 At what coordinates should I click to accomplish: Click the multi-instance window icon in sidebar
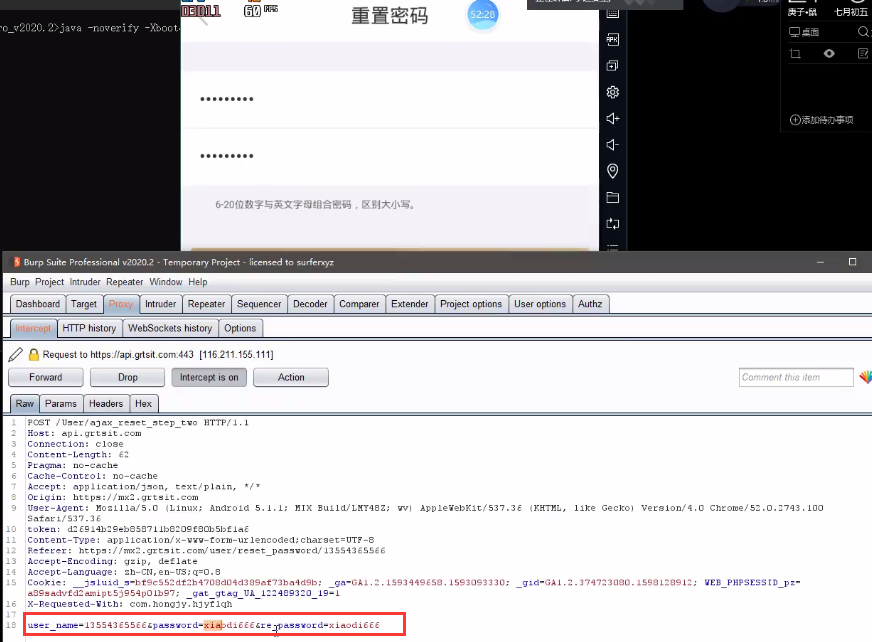(x=613, y=66)
